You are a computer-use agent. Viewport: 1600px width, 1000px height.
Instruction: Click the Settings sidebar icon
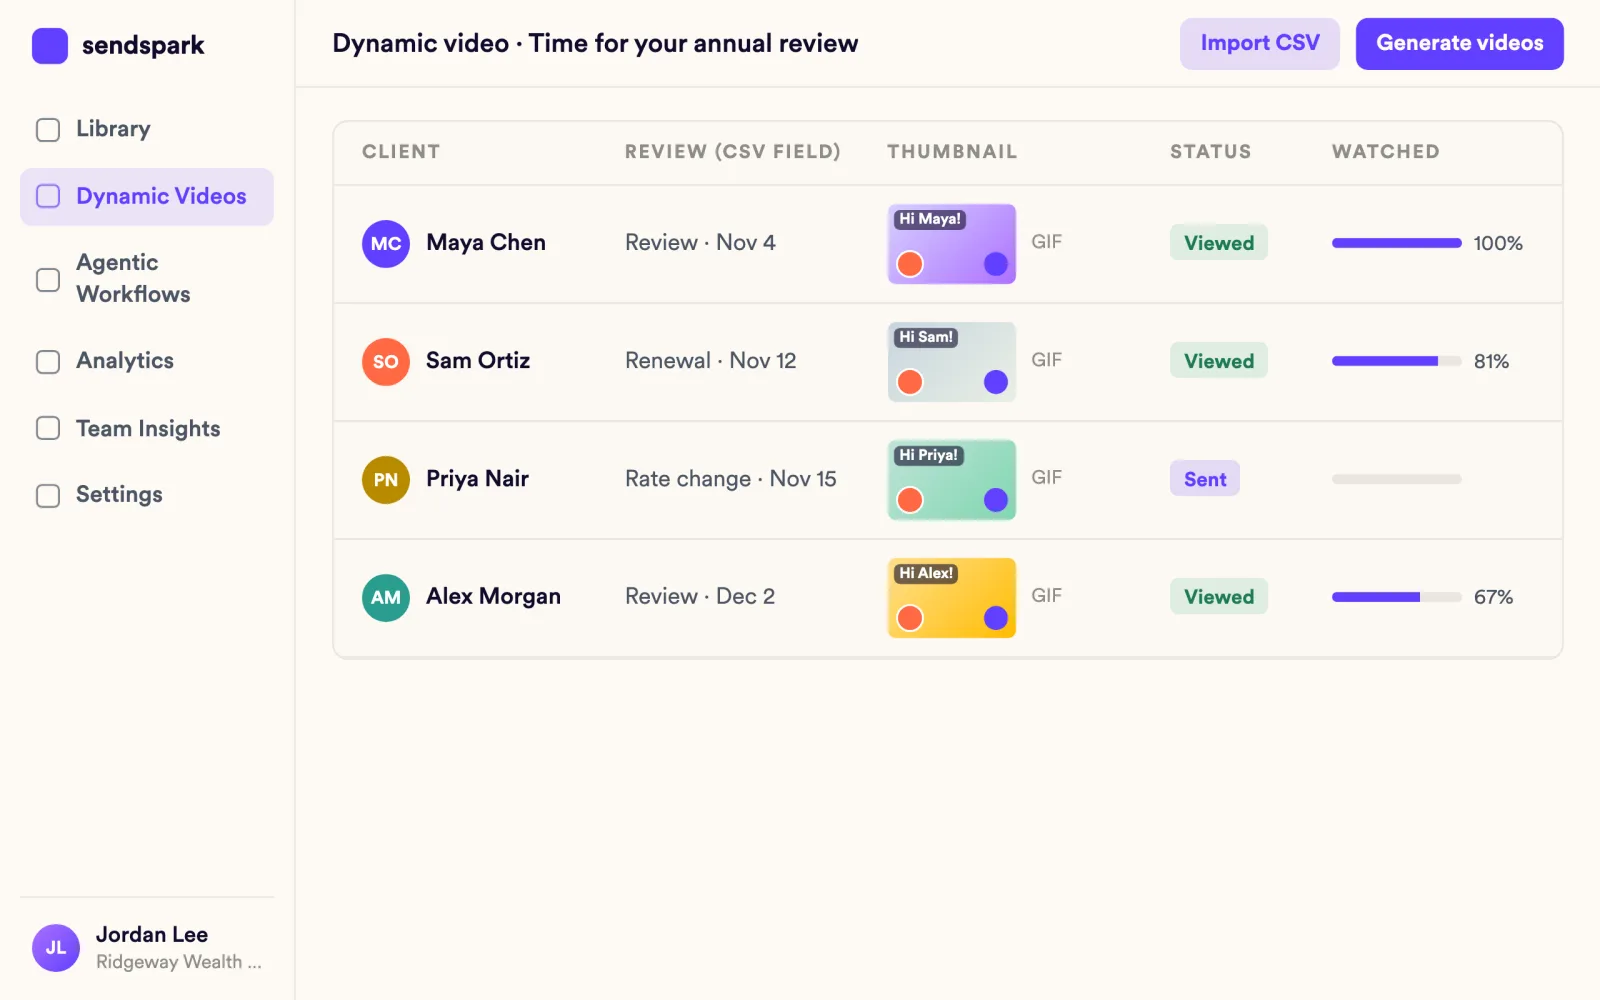point(48,496)
